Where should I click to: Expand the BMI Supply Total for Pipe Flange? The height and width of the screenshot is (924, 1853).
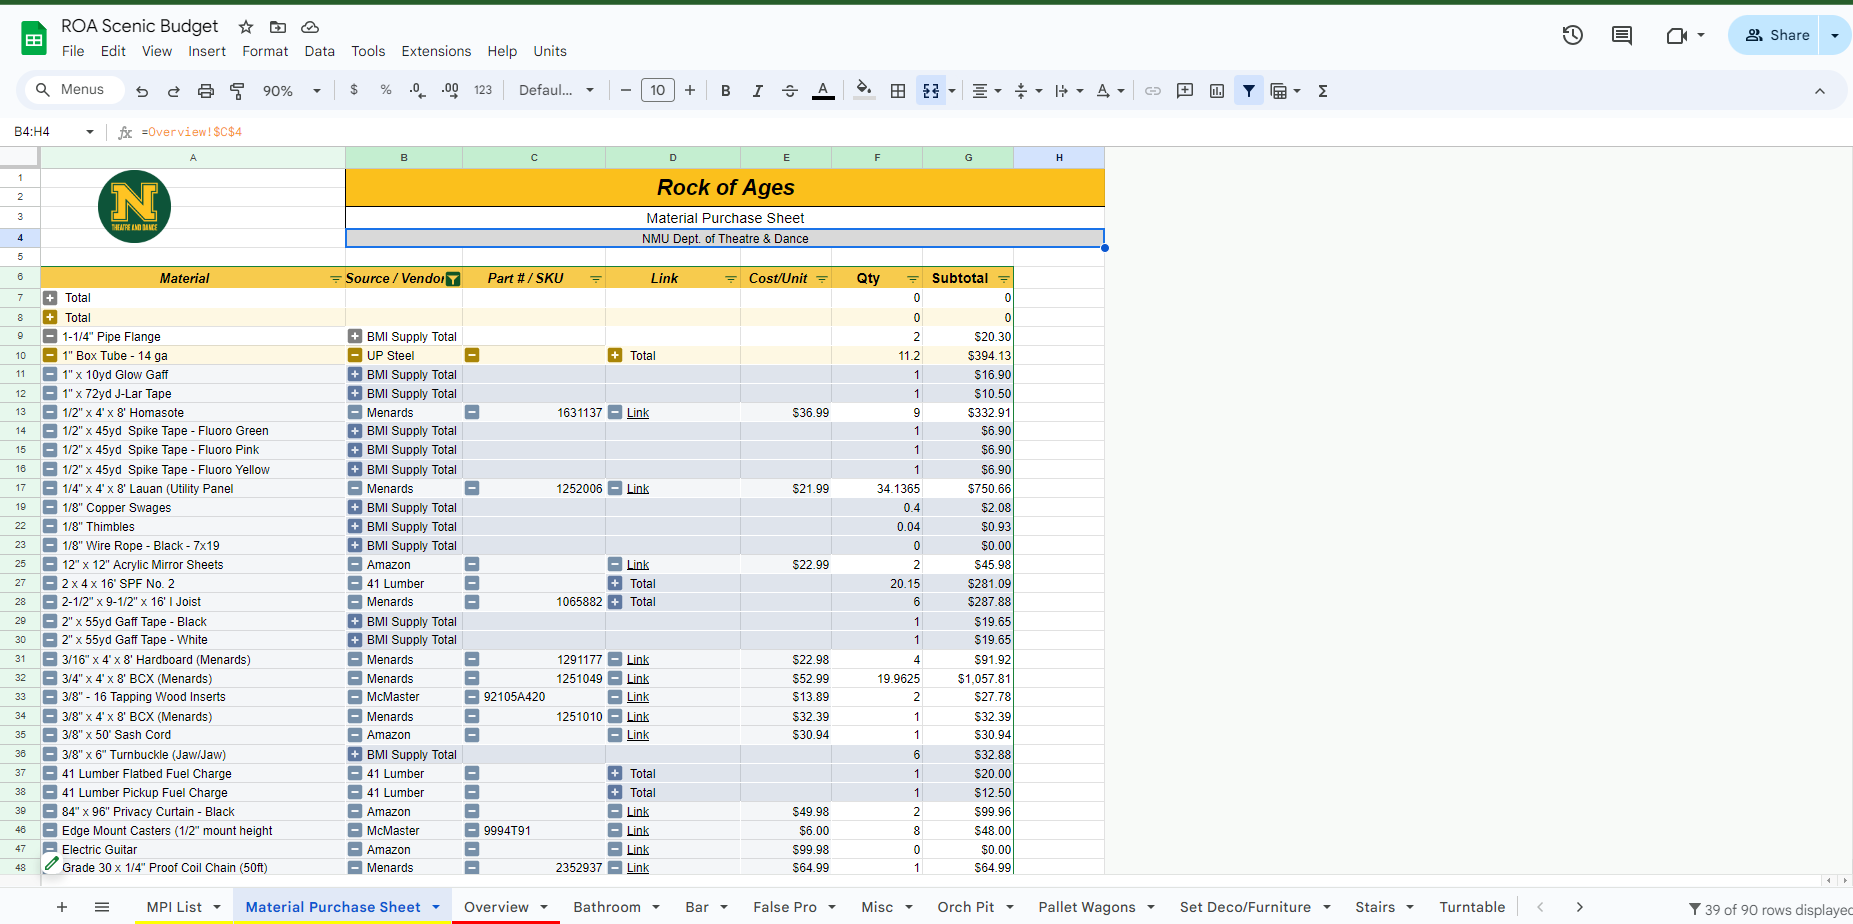[x=355, y=336]
